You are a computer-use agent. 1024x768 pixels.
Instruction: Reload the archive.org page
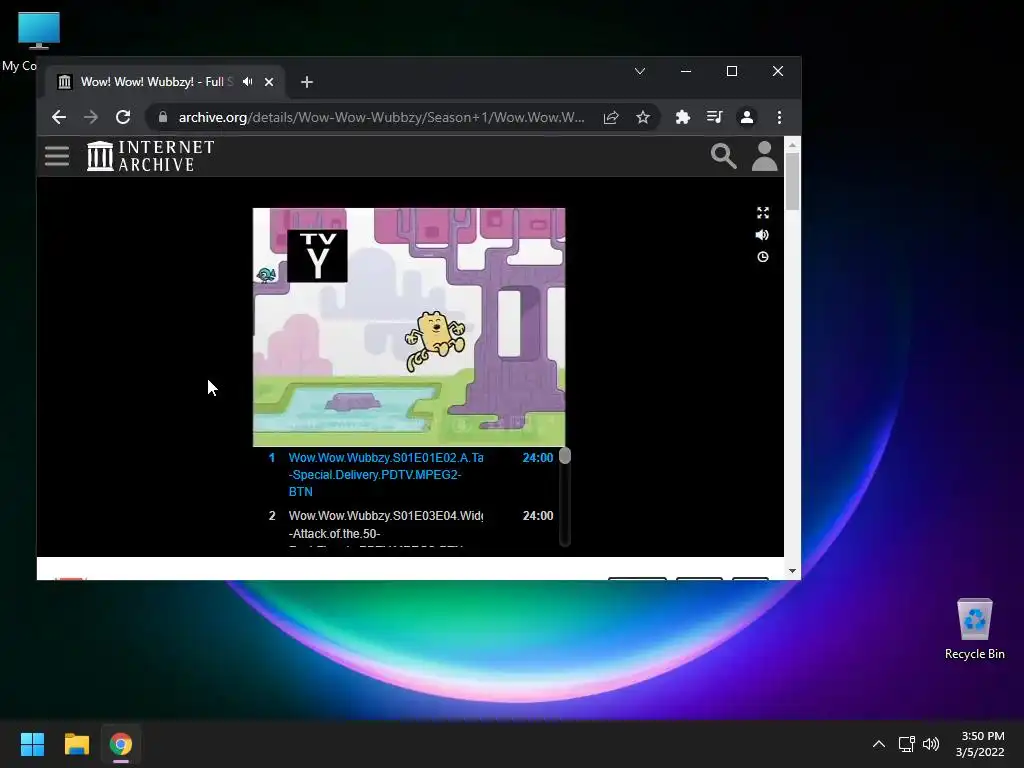123,118
